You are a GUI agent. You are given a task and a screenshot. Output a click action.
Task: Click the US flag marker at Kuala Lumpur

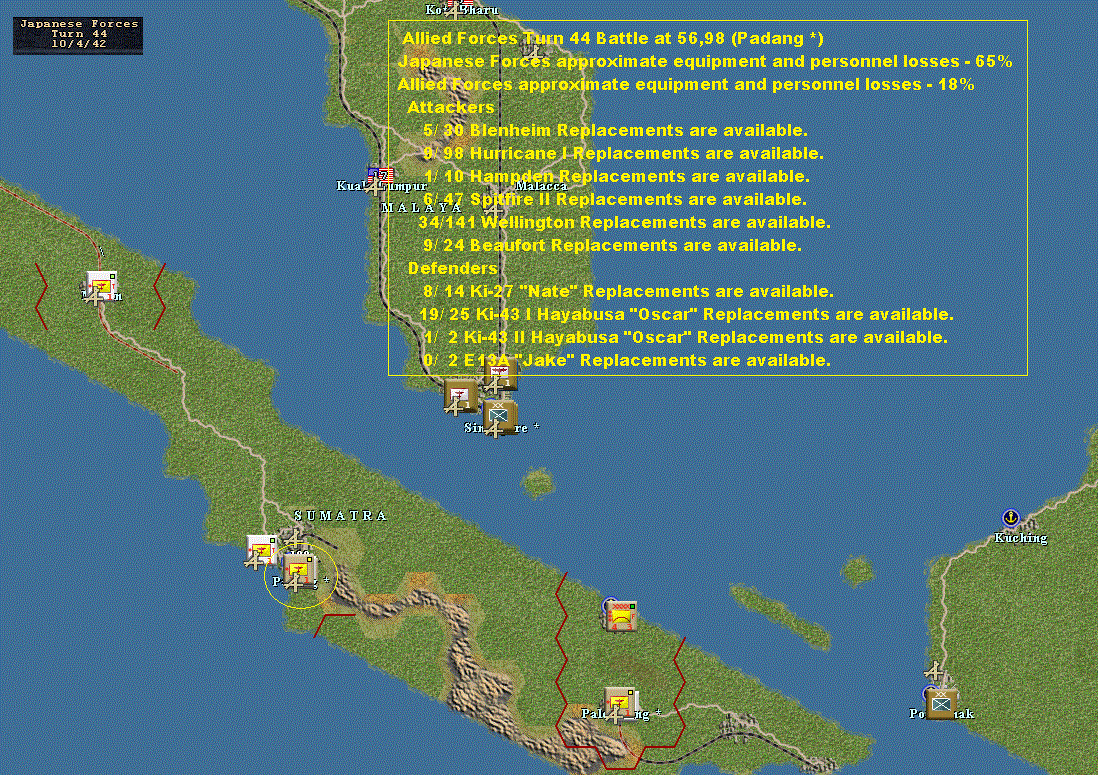pos(380,175)
